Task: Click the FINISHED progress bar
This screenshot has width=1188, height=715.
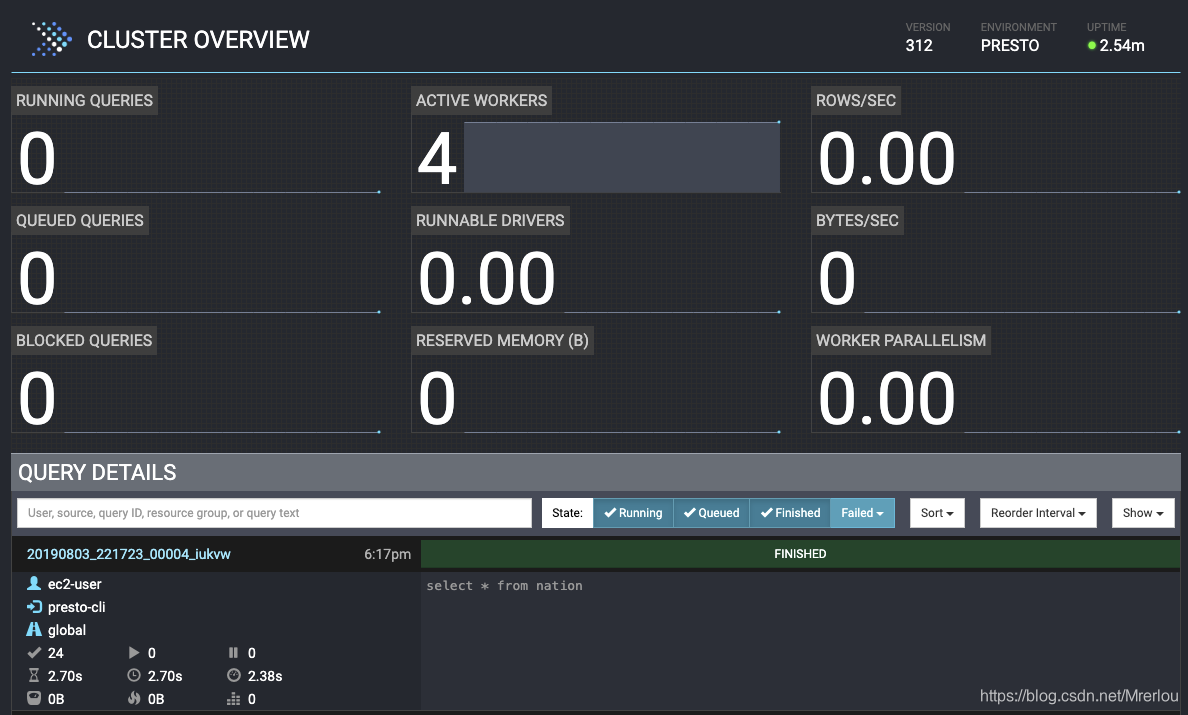Action: (800, 554)
